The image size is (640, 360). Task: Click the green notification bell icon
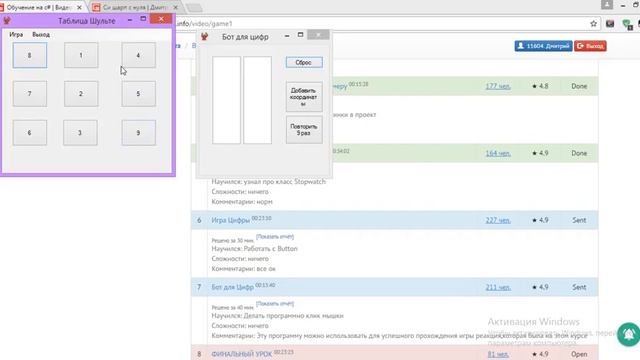pyautogui.click(x=629, y=334)
